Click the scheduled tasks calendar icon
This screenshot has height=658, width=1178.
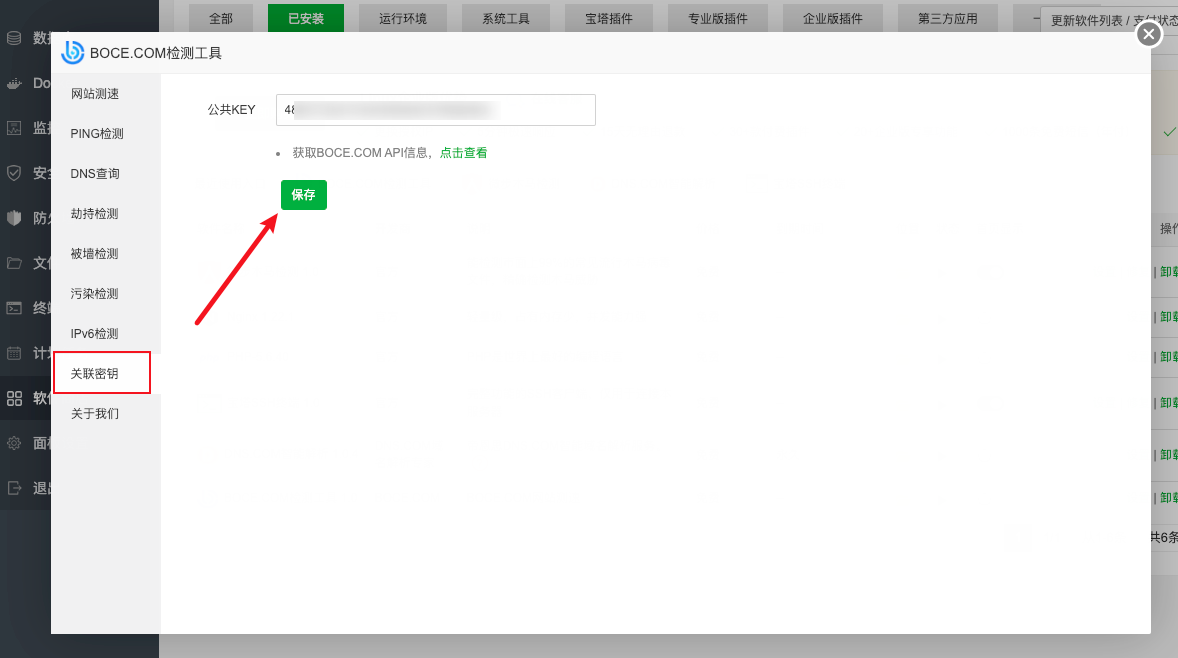[14, 353]
